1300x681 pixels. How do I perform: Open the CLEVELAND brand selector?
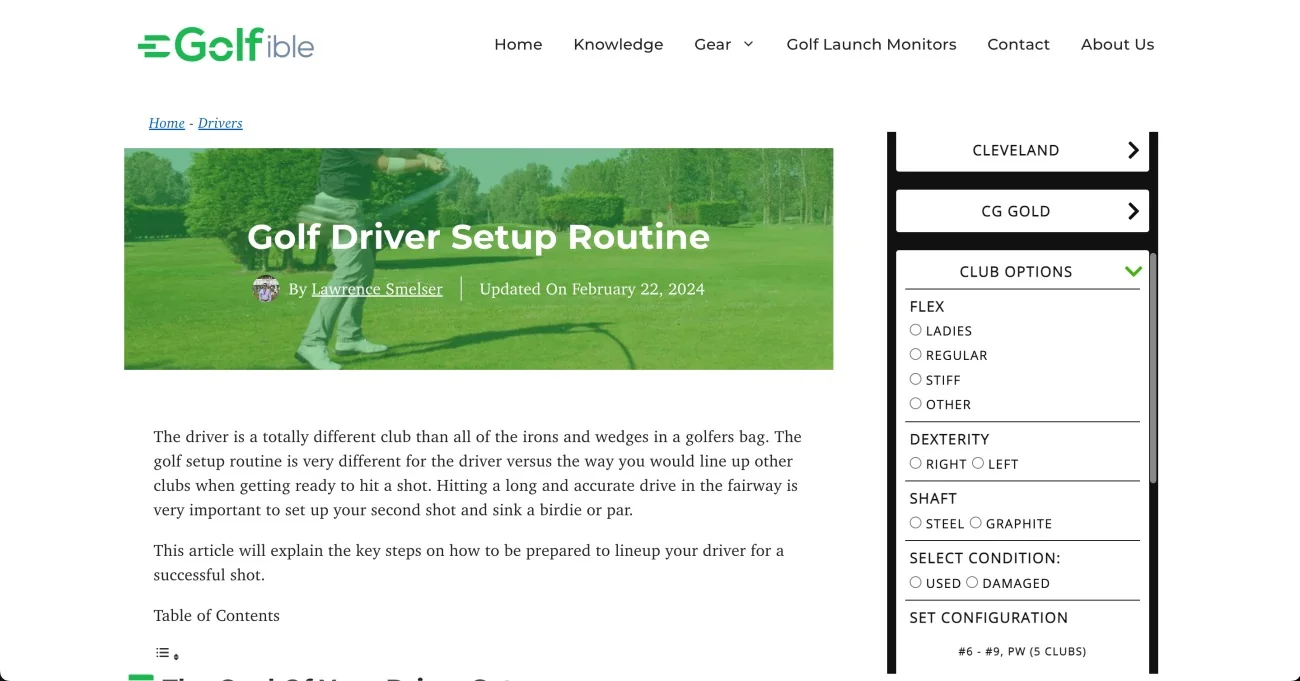(1022, 150)
